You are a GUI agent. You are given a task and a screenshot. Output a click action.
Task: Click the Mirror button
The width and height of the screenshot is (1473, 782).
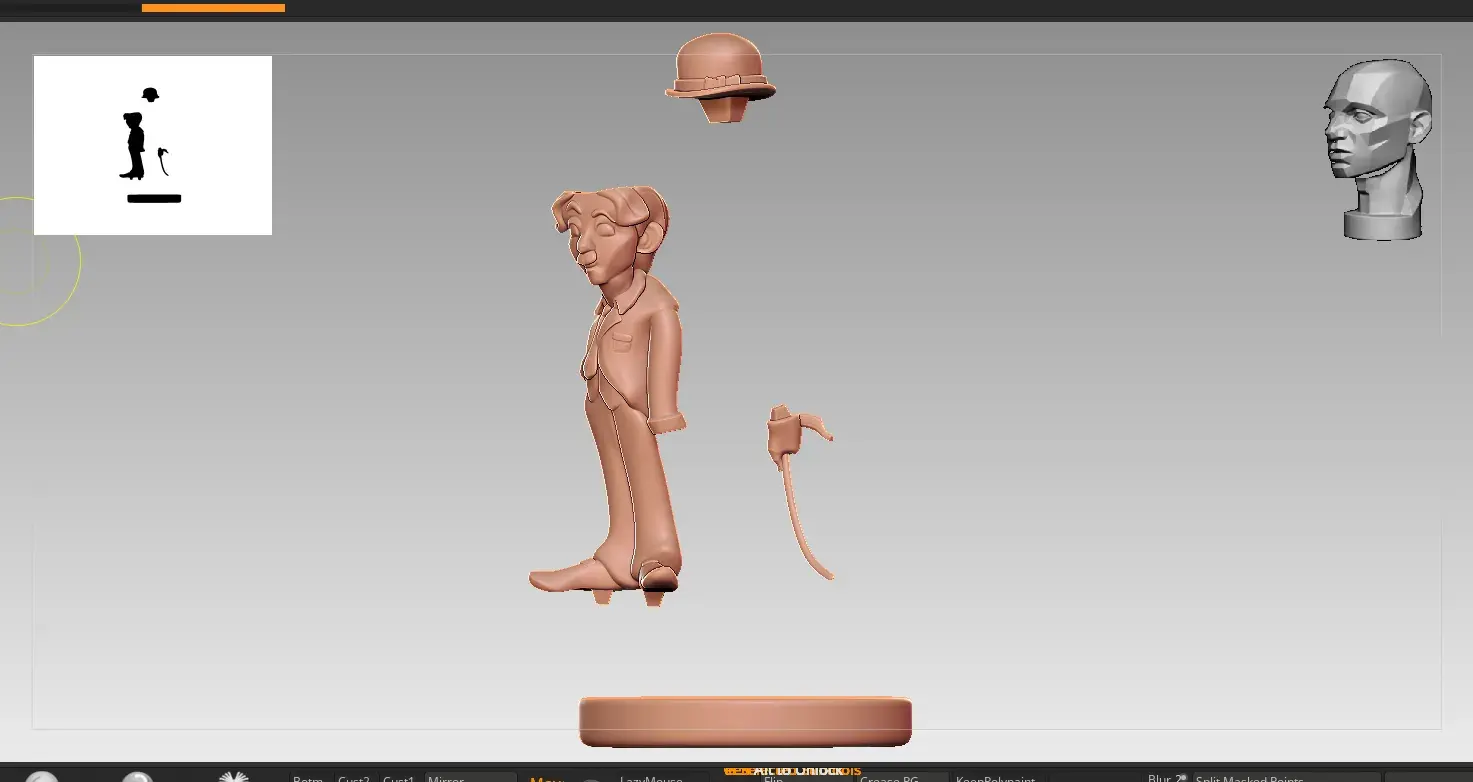pyautogui.click(x=470, y=777)
